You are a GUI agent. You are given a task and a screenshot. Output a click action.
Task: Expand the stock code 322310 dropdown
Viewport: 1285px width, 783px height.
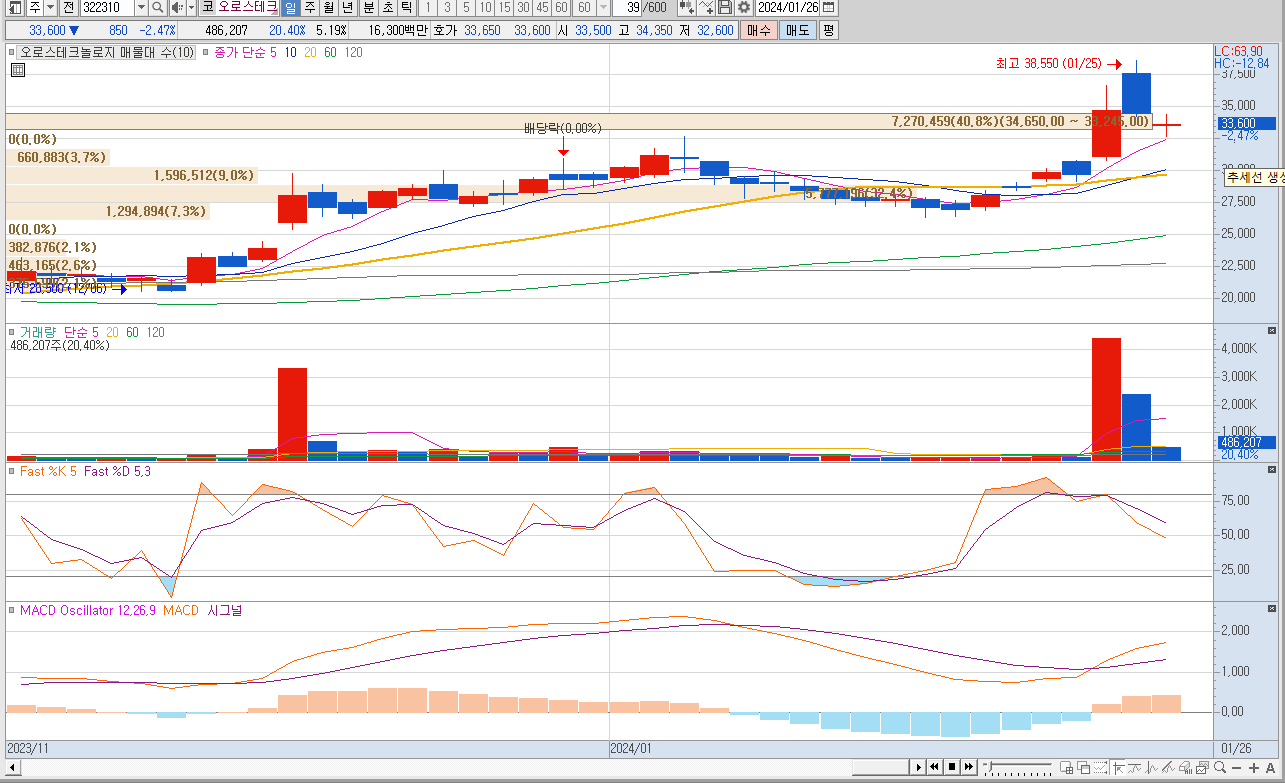coord(141,7)
